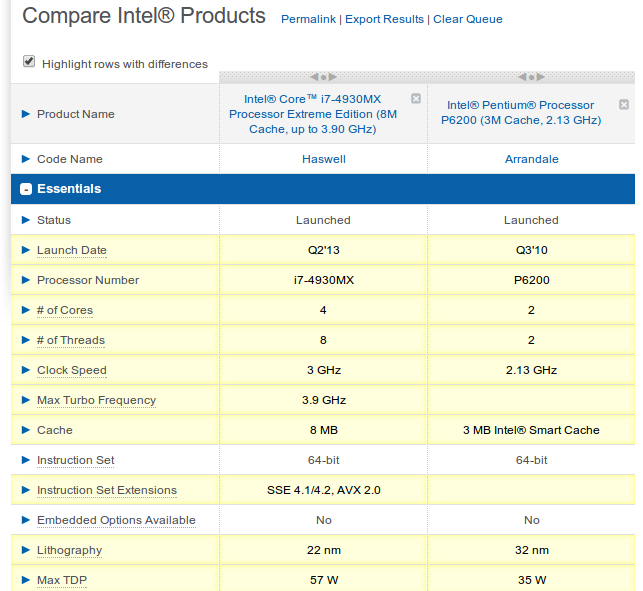Click Embedded Options Available label

pos(116,520)
